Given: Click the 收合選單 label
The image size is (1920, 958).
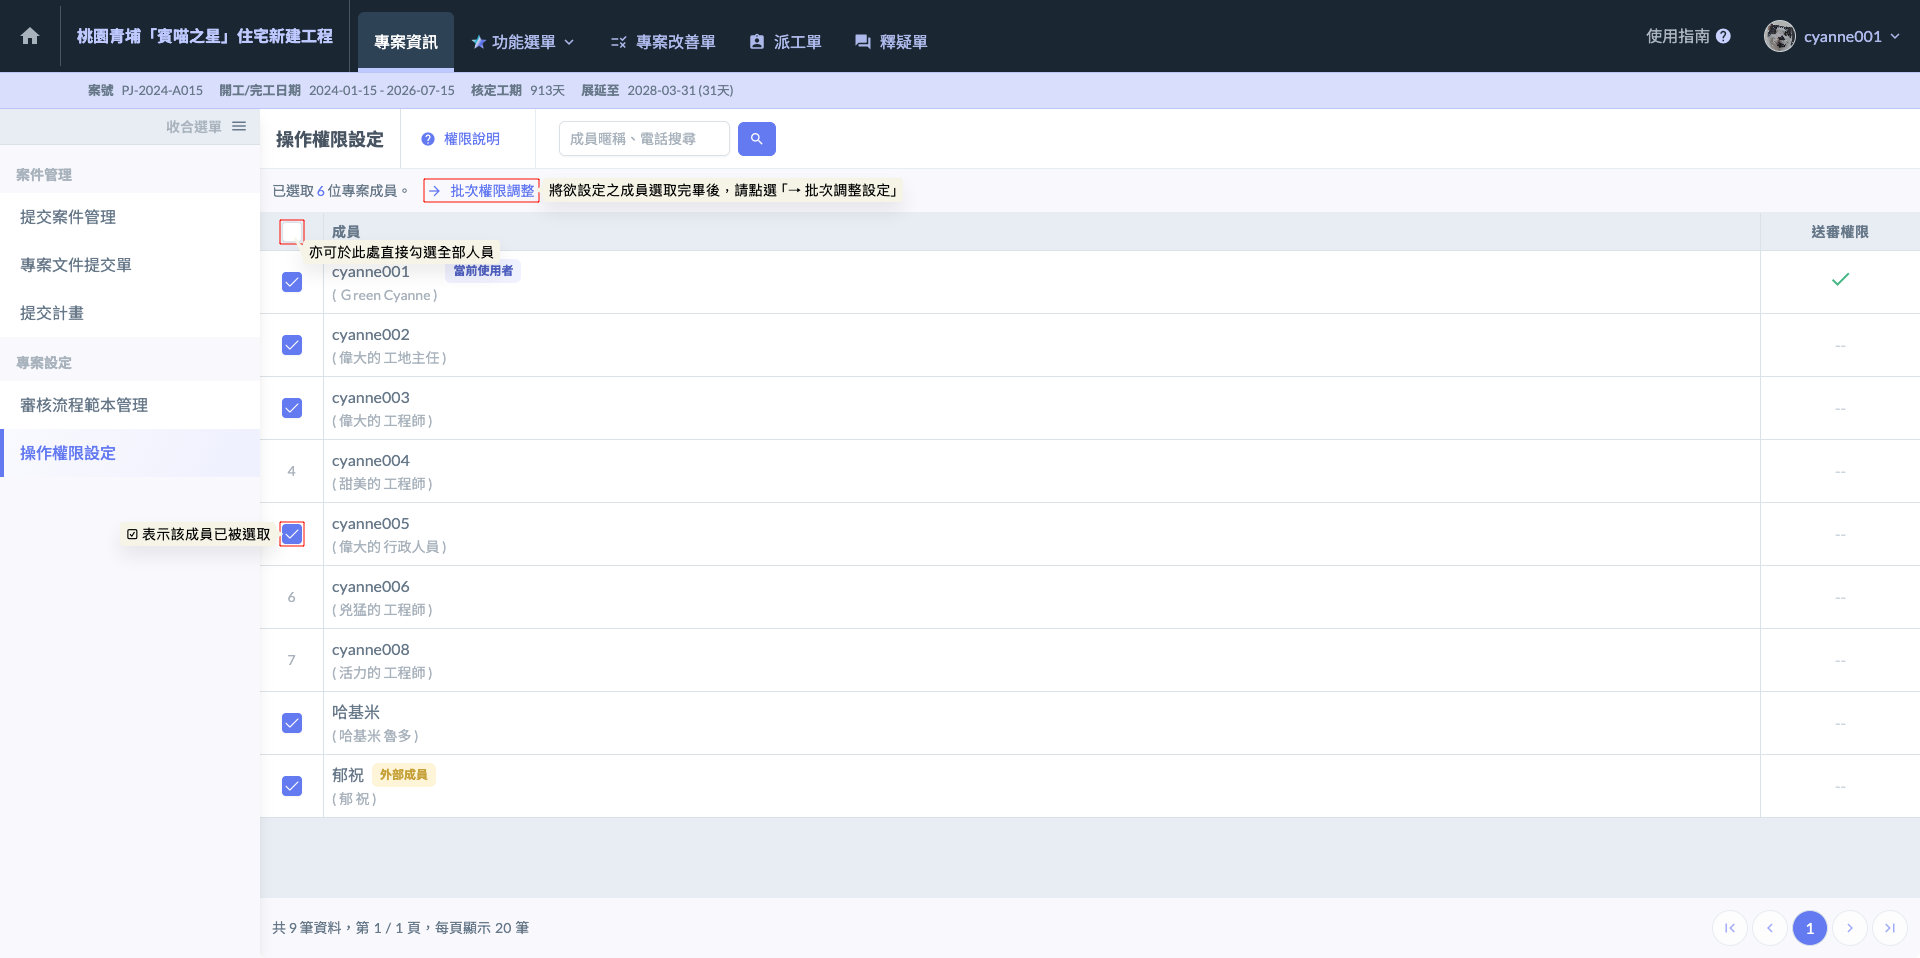Looking at the screenshot, I should click(x=194, y=126).
